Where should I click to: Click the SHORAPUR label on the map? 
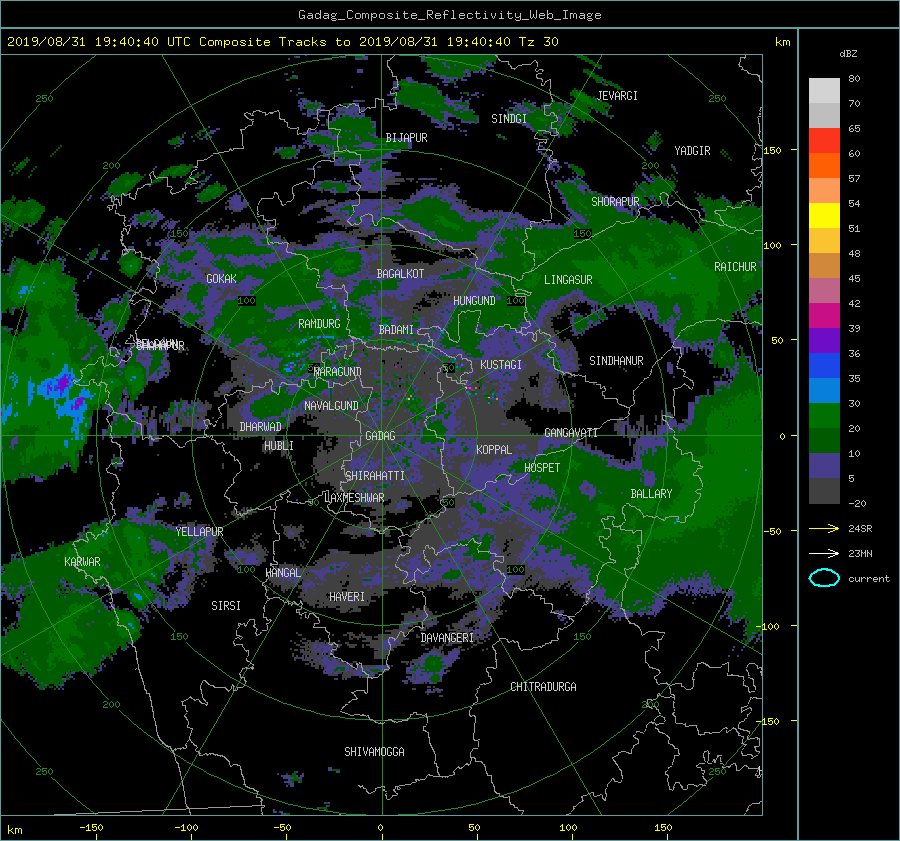click(615, 202)
